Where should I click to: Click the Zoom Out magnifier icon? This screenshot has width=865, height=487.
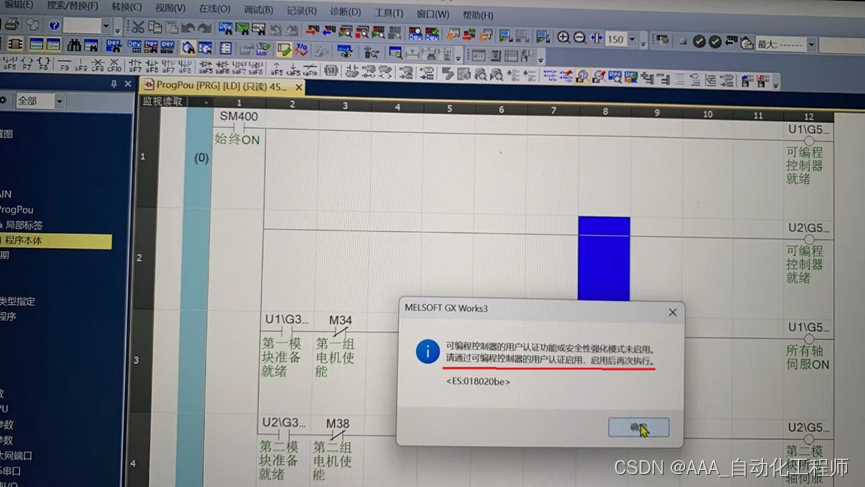coord(579,38)
